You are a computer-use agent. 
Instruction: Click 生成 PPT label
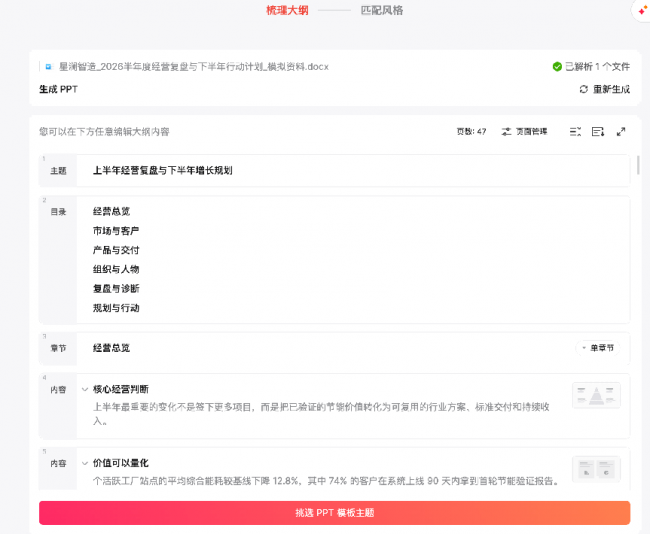(x=58, y=89)
